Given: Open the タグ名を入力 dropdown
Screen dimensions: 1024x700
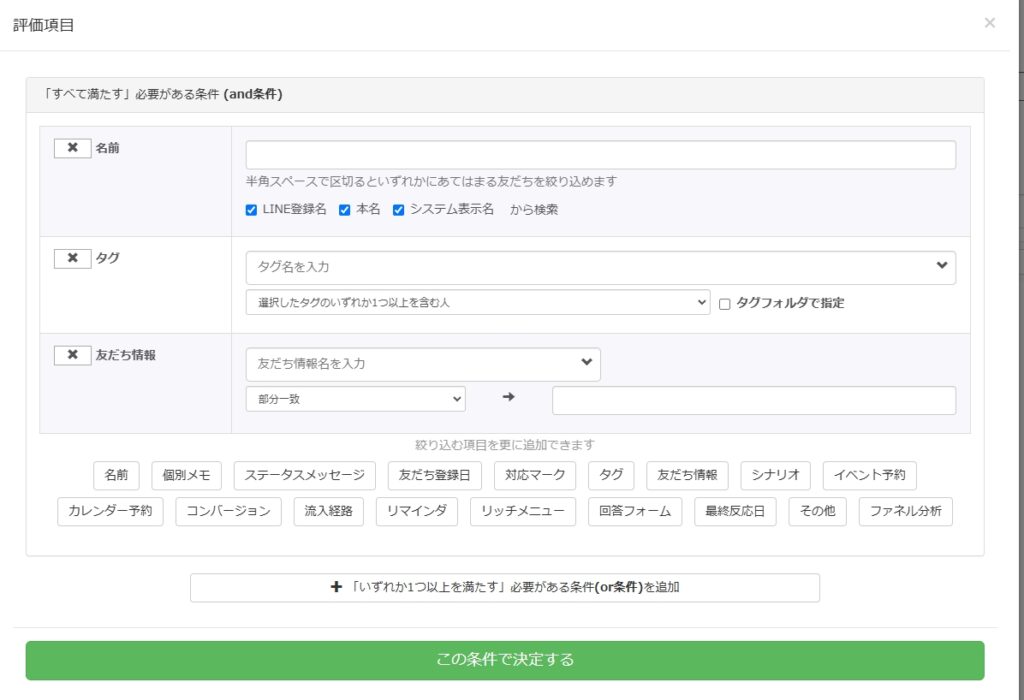Looking at the screenshot, I should pyautogui.click(x=600, y=267).
